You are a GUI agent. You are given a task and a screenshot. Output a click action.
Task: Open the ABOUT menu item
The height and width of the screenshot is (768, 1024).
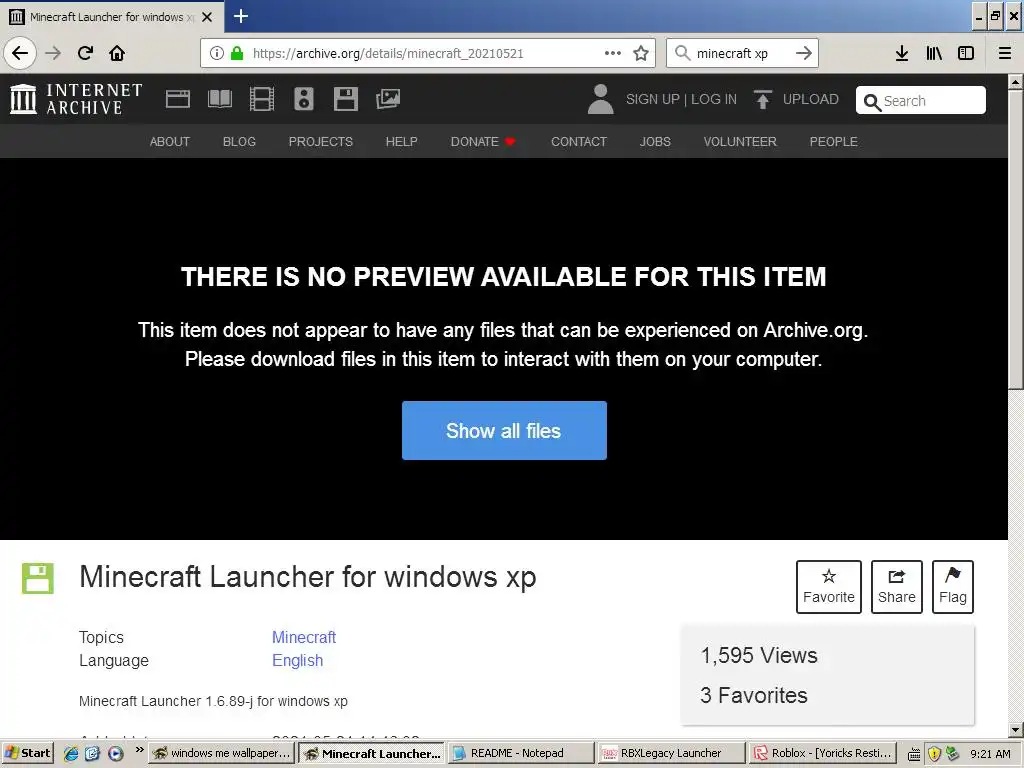point(170,142)
